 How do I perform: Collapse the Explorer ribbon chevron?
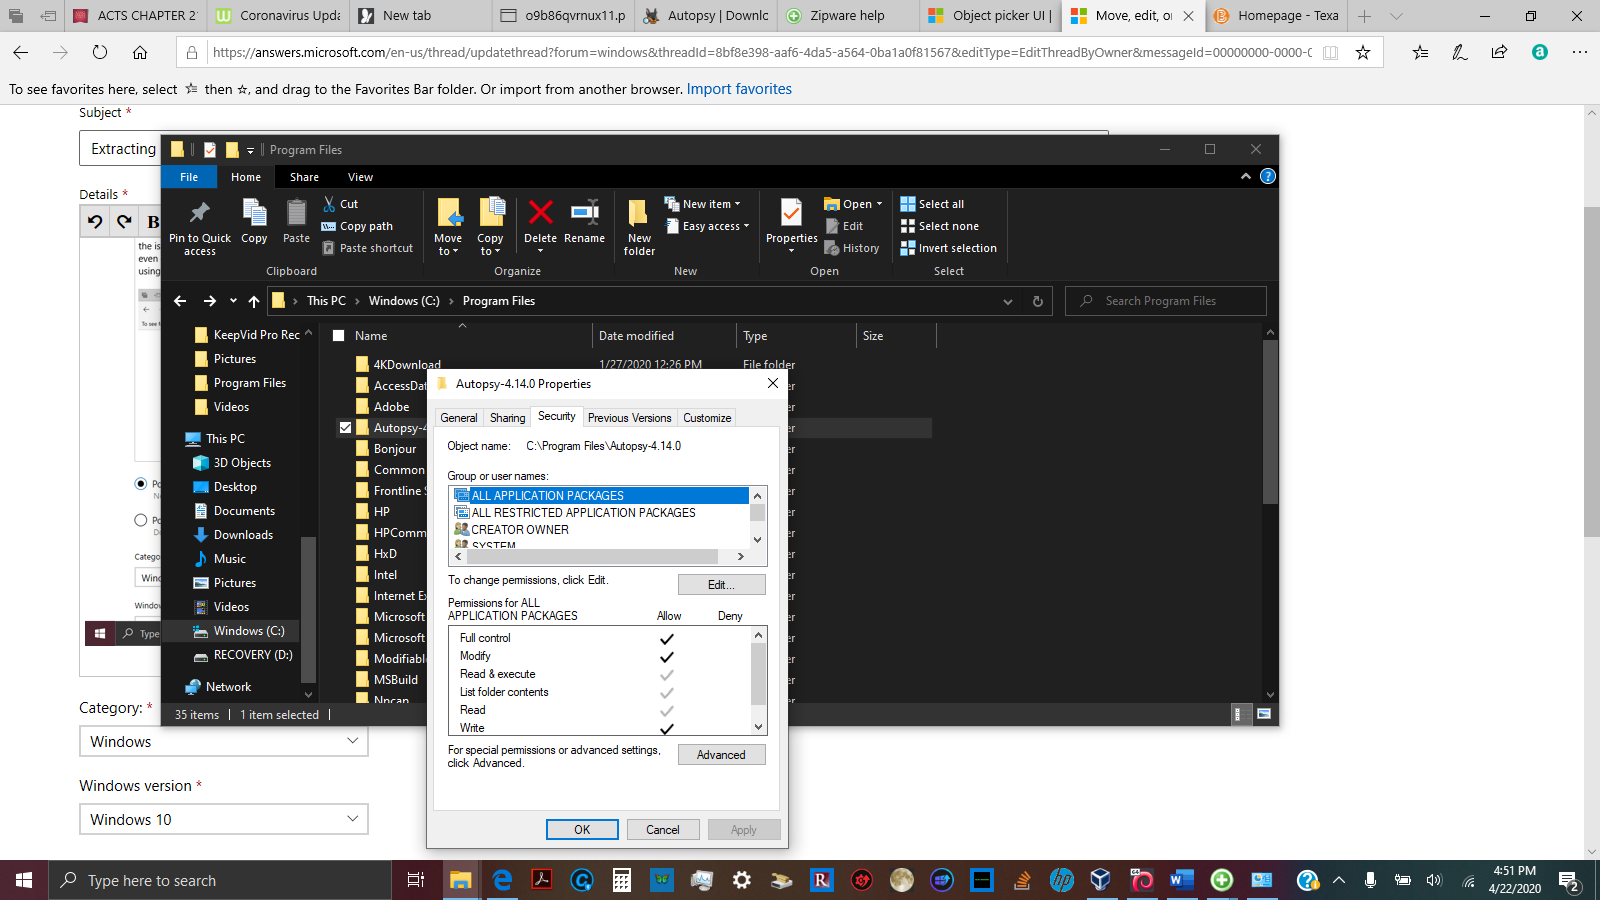[x=1245, y=176]
